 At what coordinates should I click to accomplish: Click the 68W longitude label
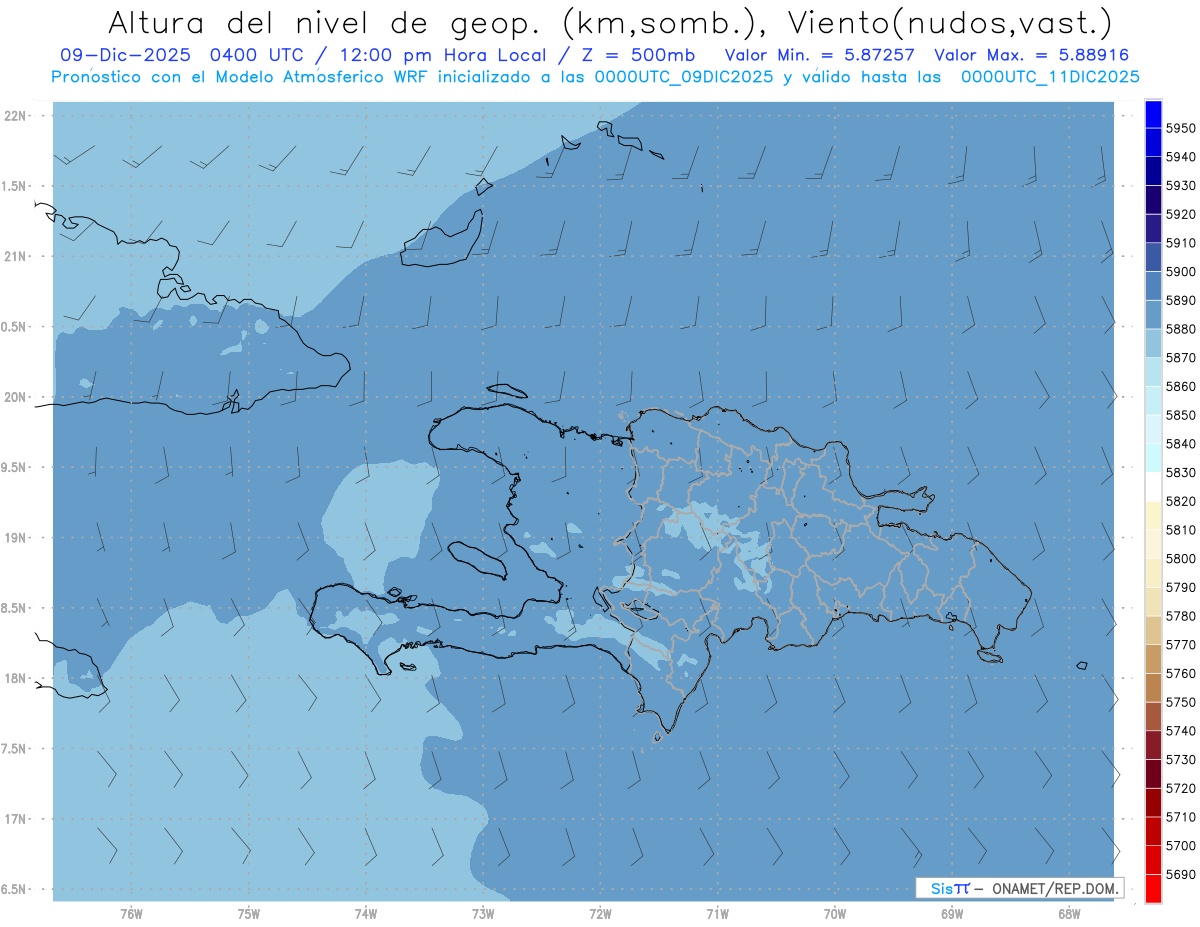[1069, 913]
